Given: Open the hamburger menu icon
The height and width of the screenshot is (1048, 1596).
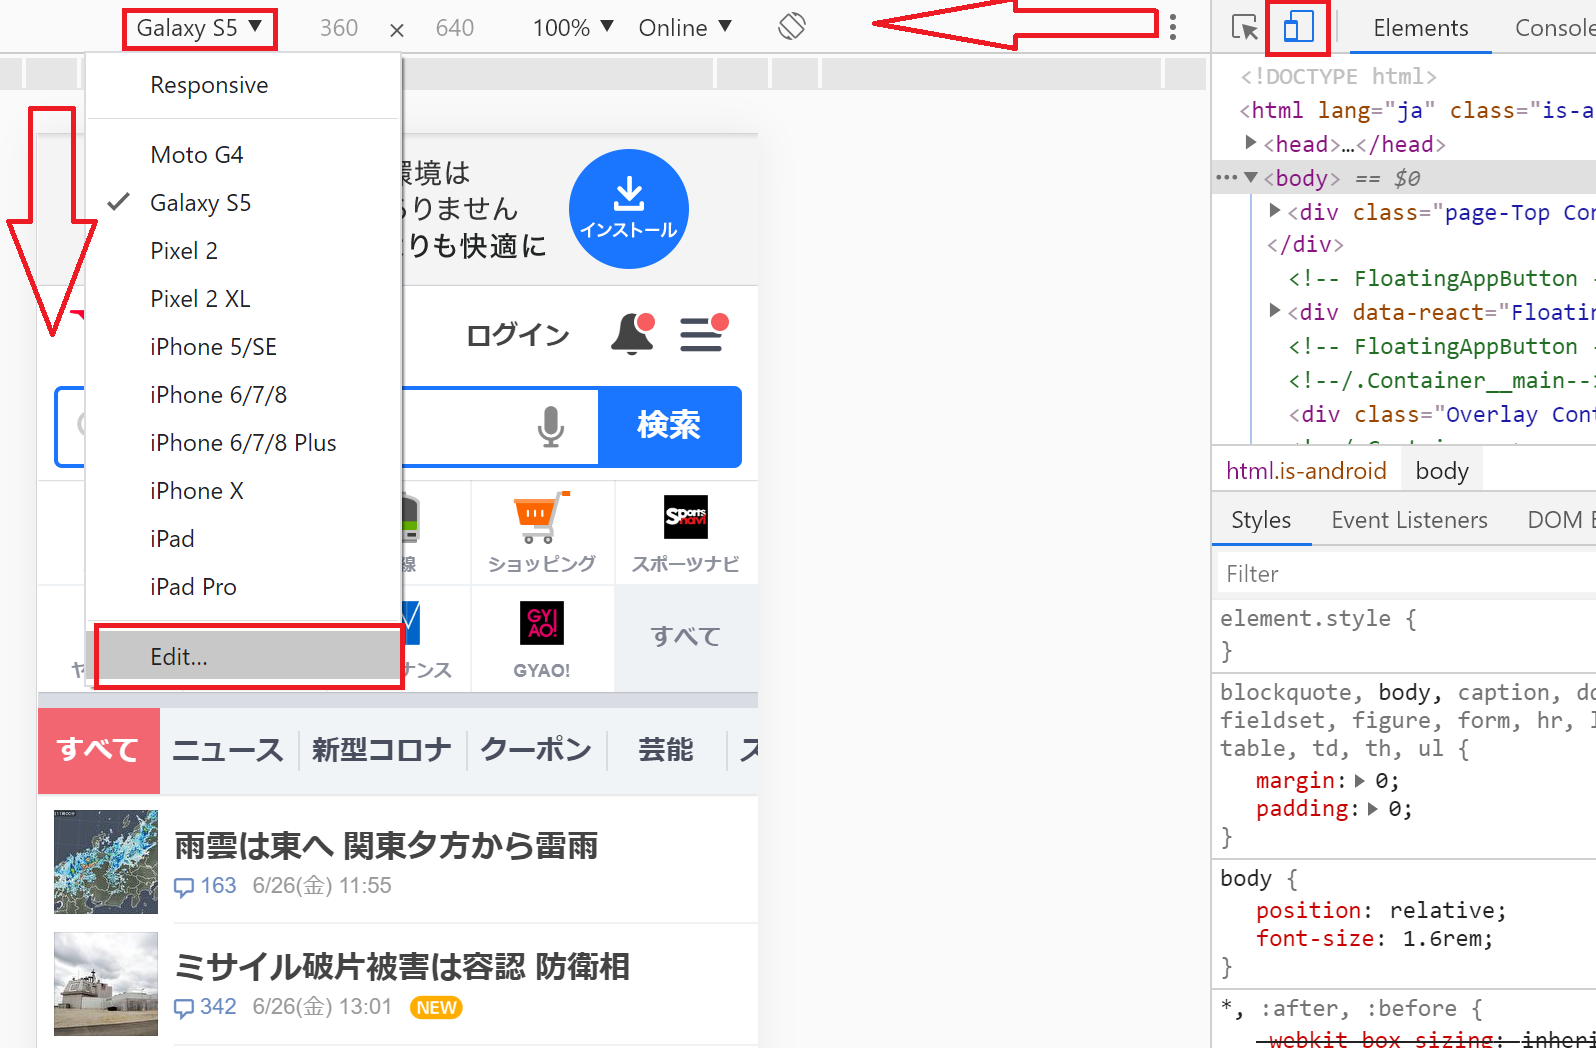Looking at the screenshot, I should 703,333.
